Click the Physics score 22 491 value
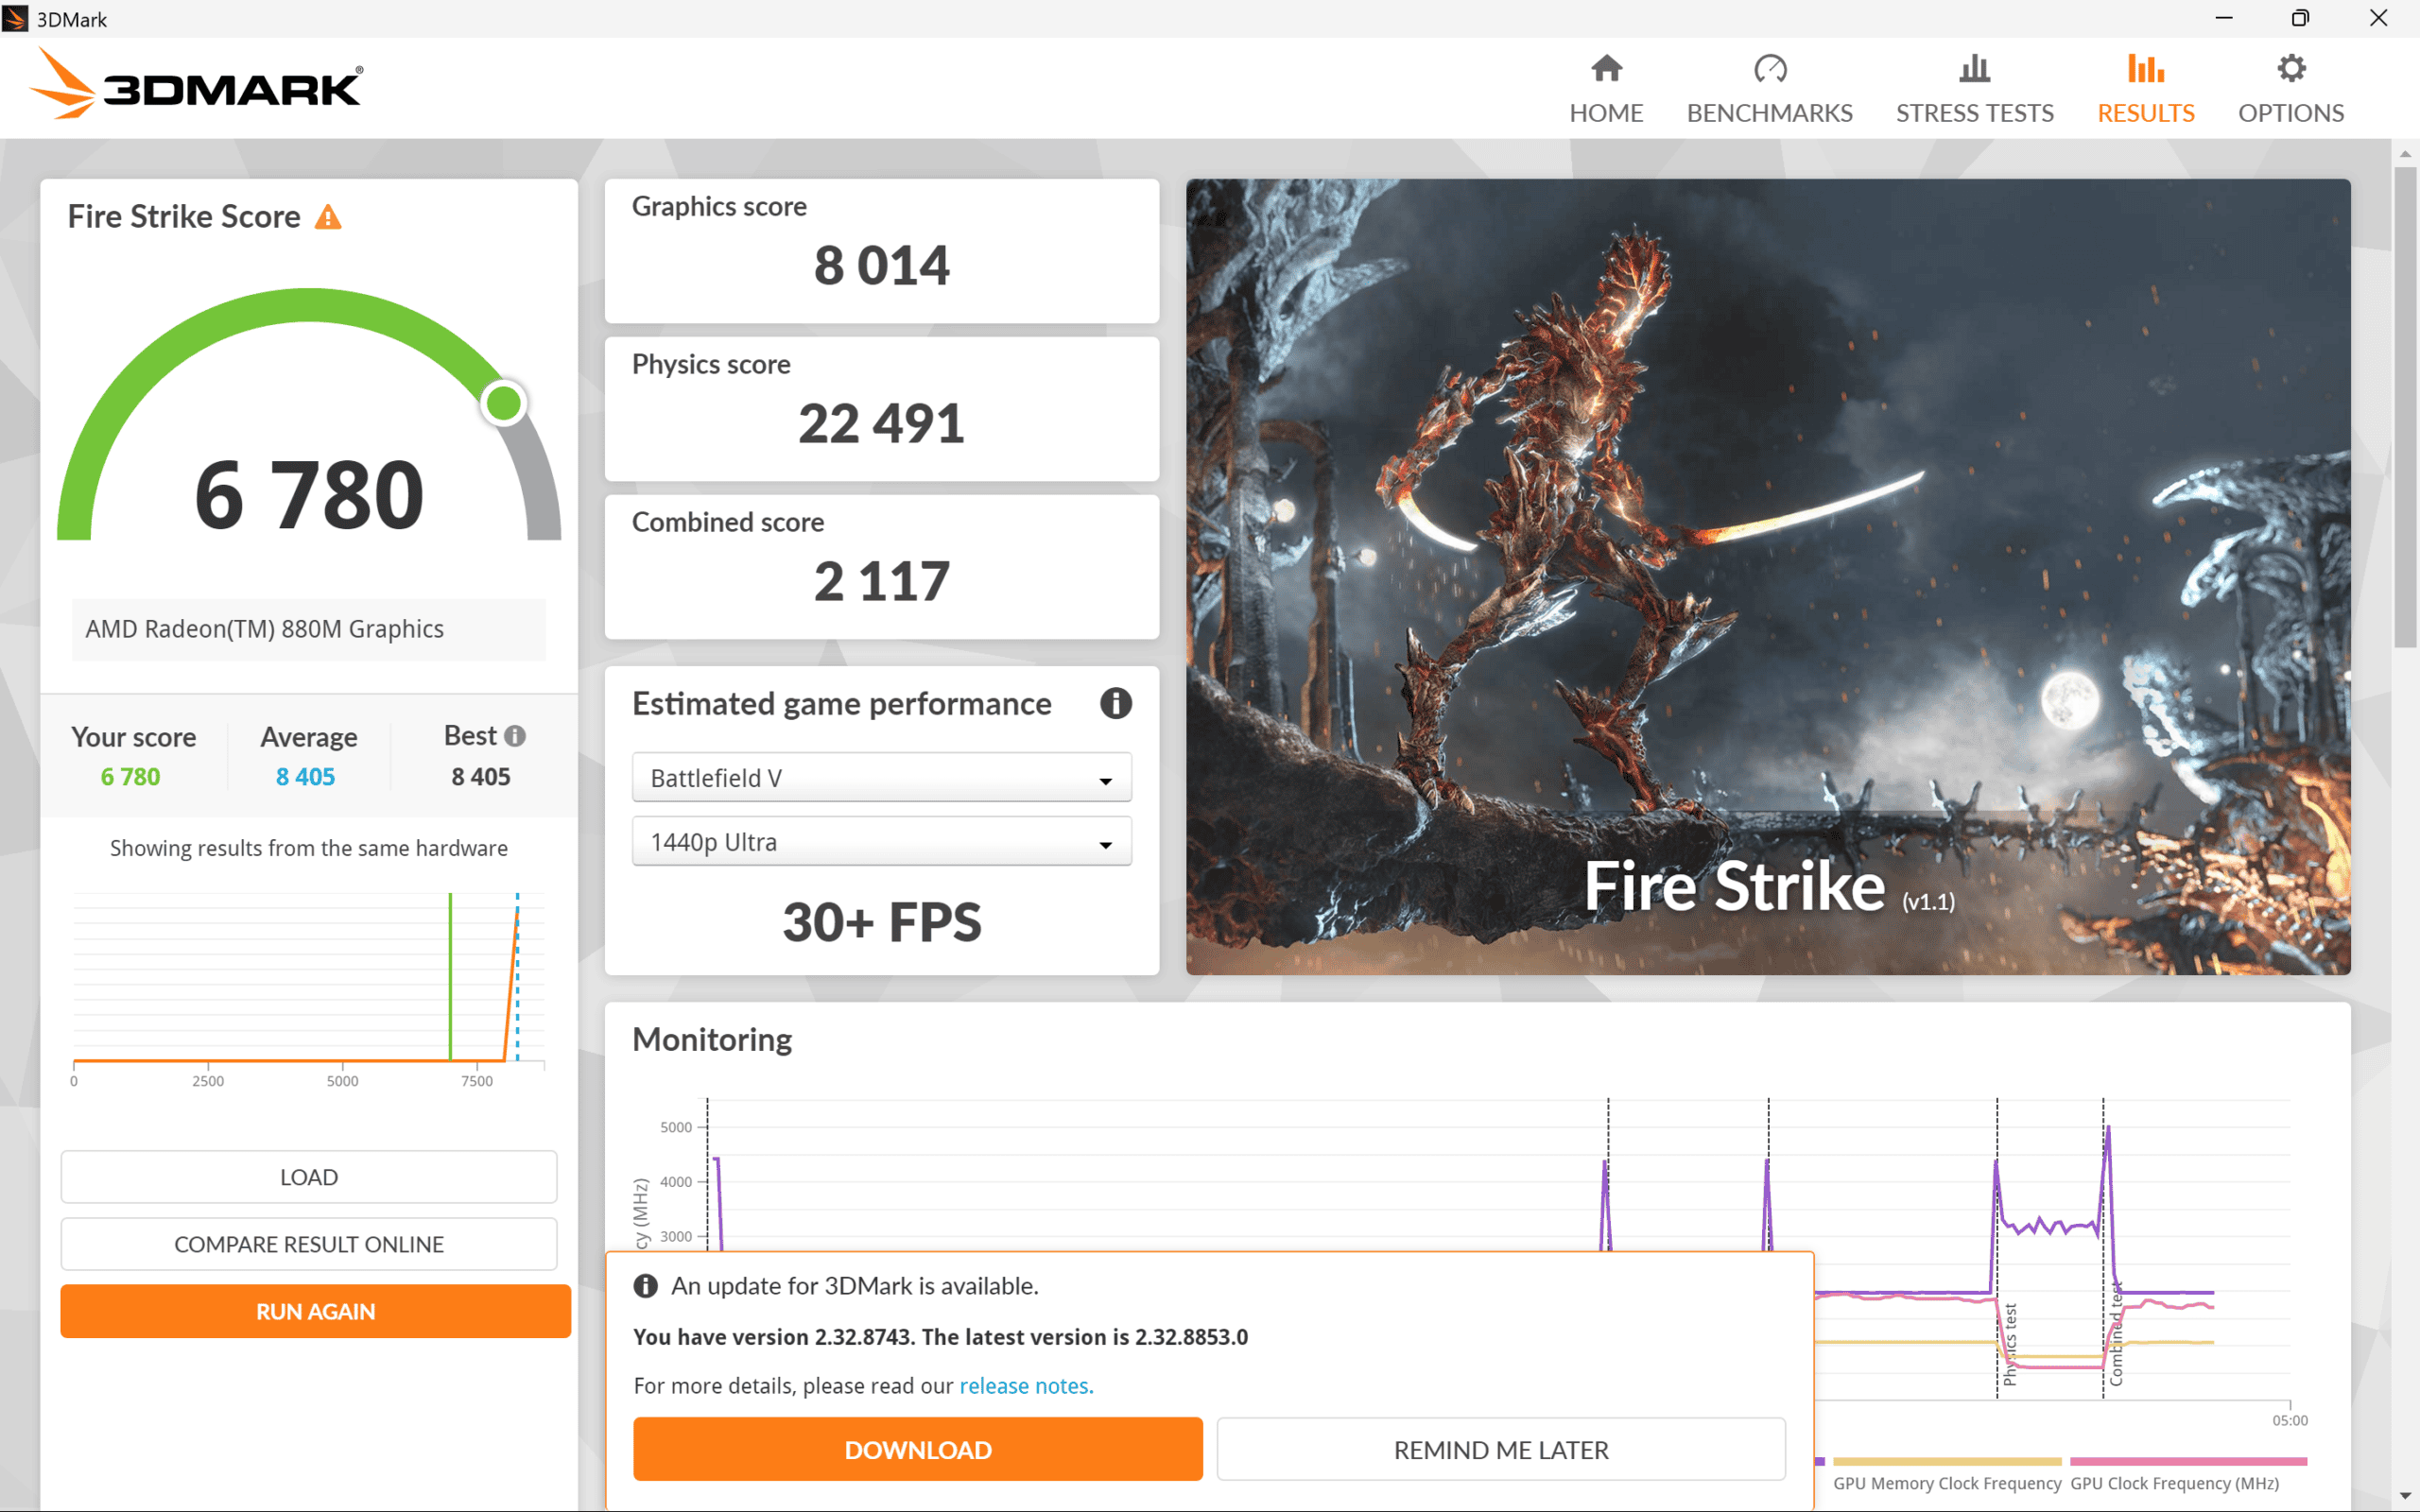This screenshot has width=2420, height=1512. click(x=881, y=424)
